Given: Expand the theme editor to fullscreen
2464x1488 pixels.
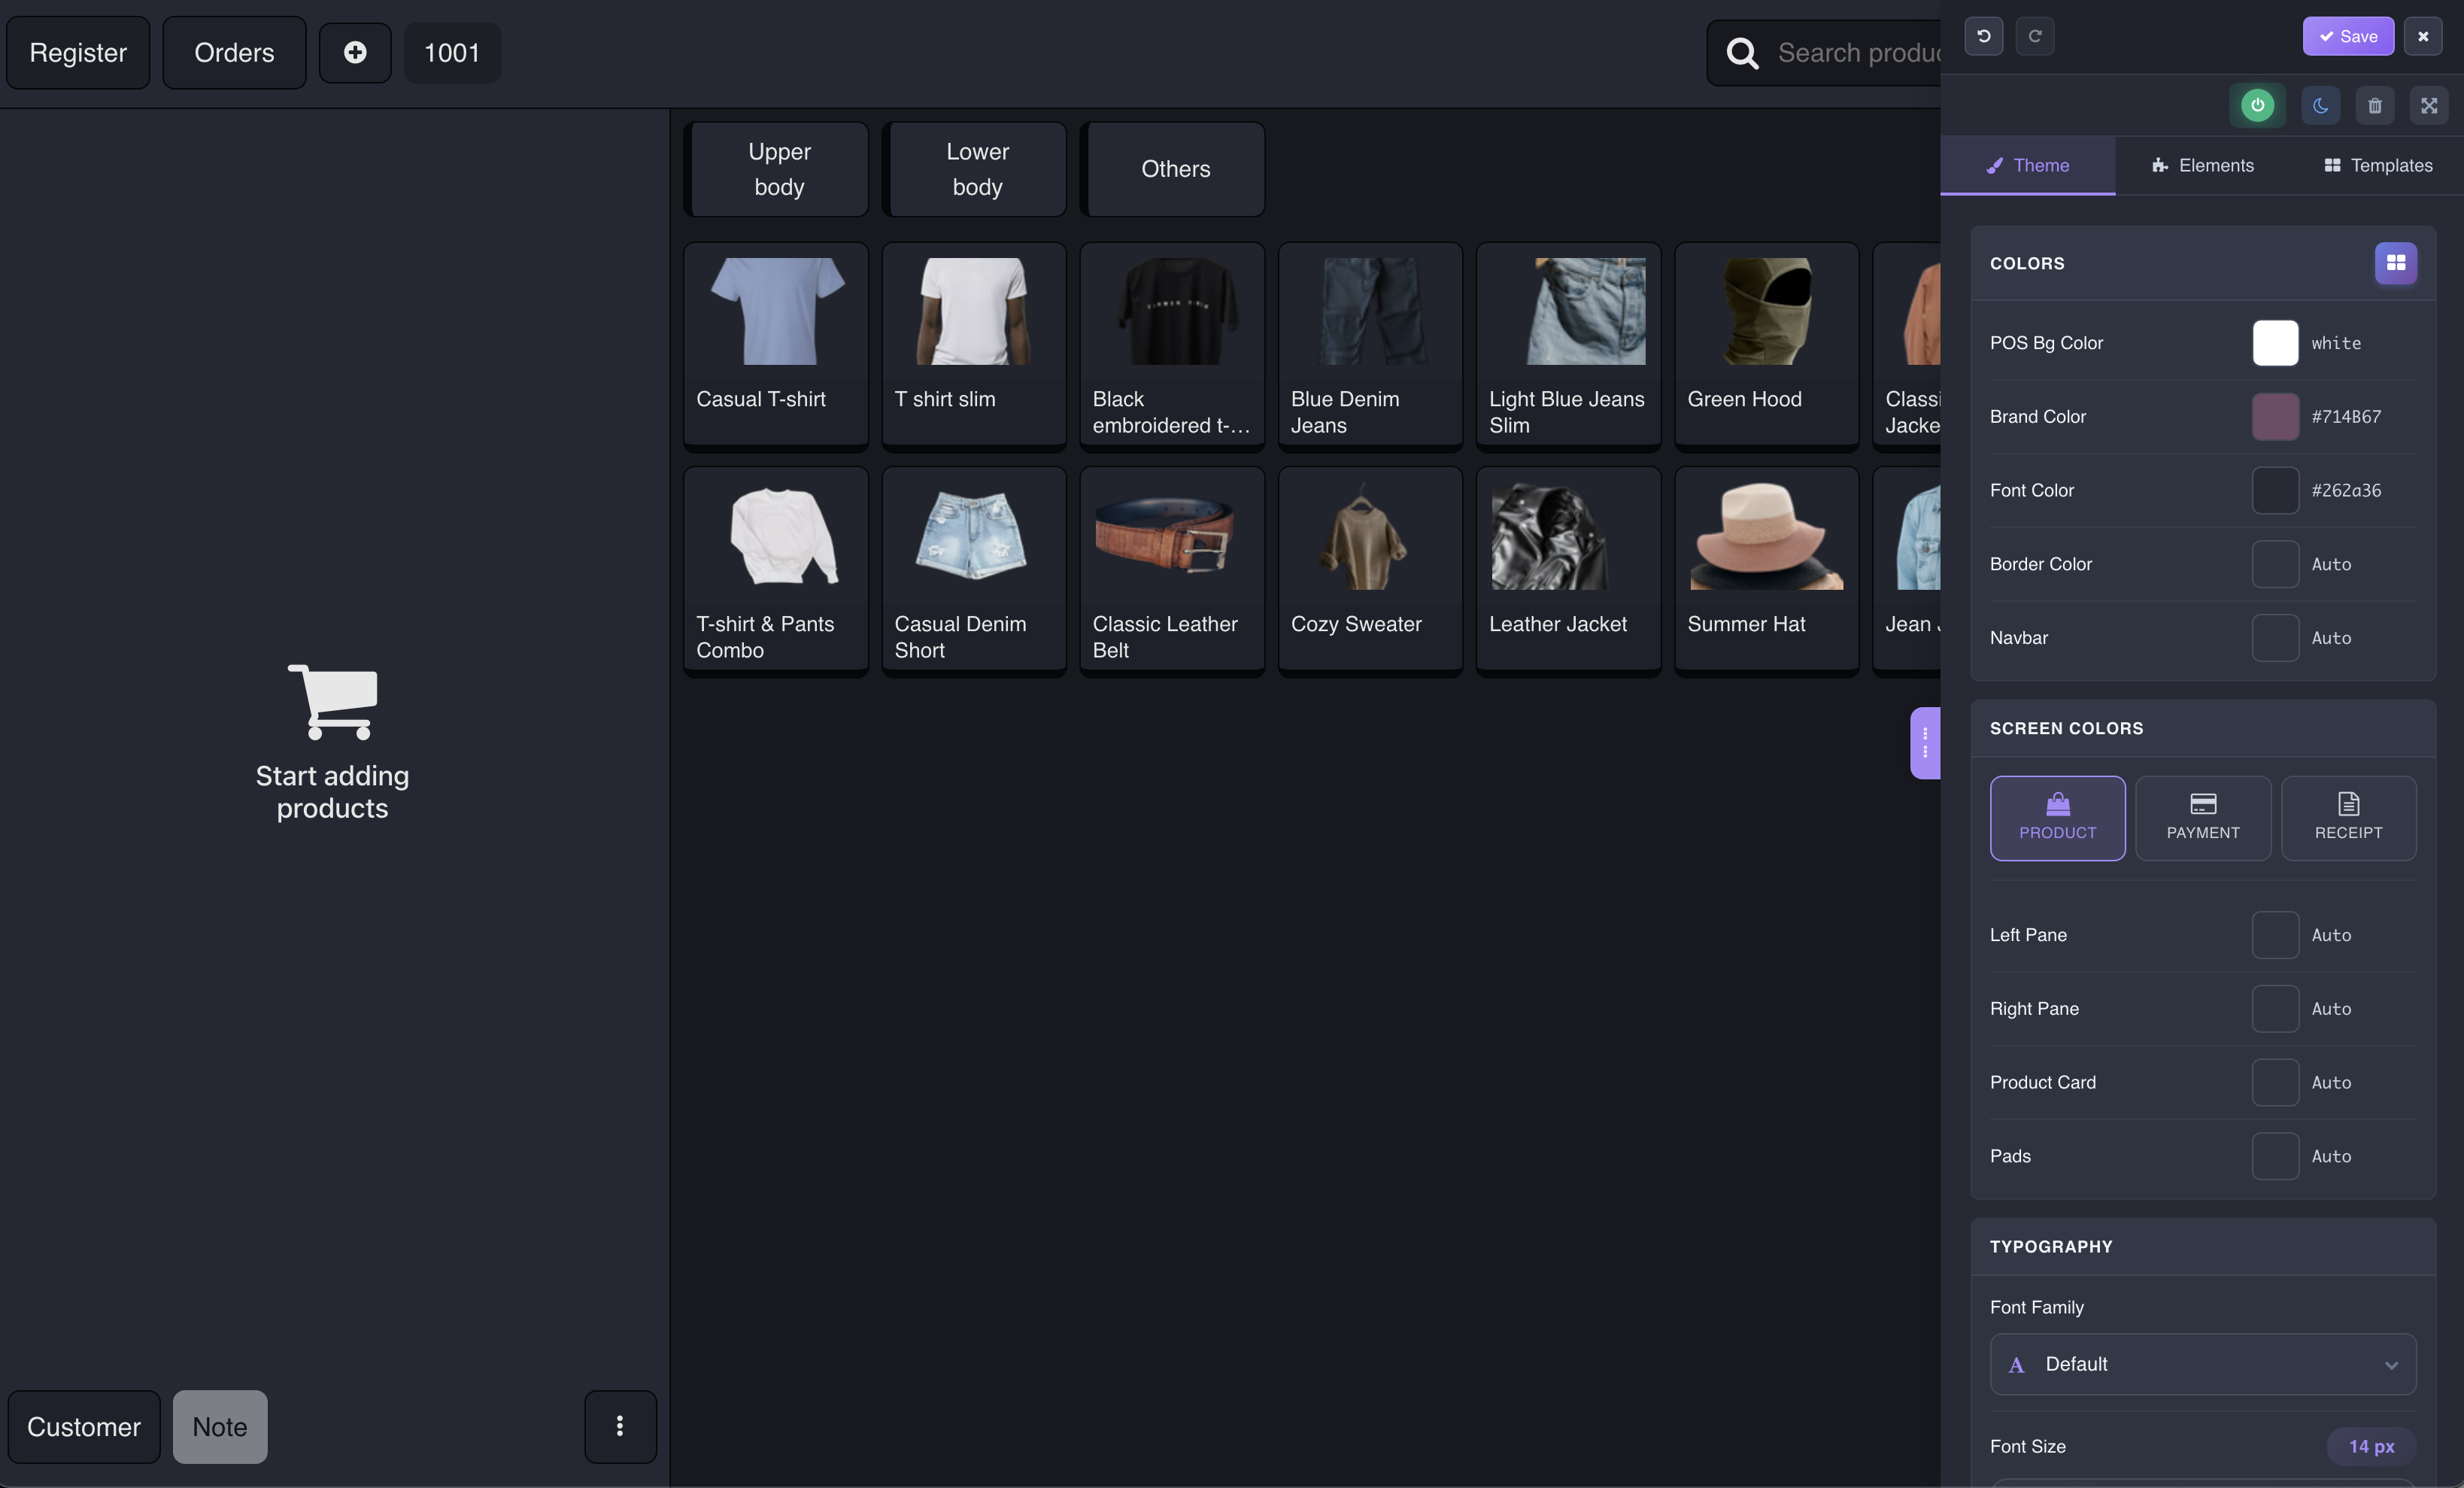Looking at the screenshot, I should tap(2430, 105).
